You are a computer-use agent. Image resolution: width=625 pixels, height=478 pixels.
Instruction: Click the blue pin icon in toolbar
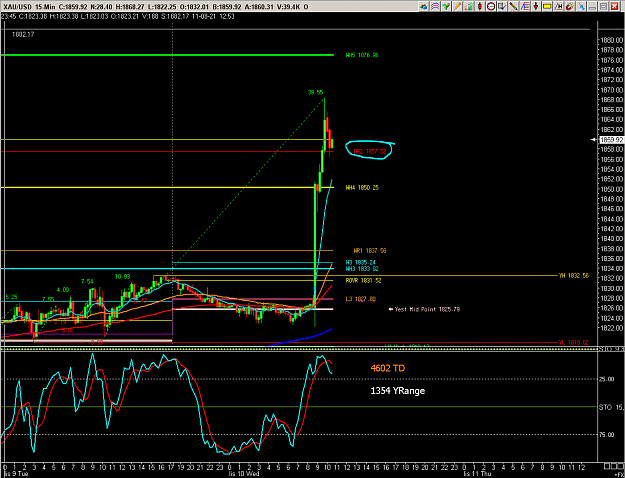(x=581, y=6)
